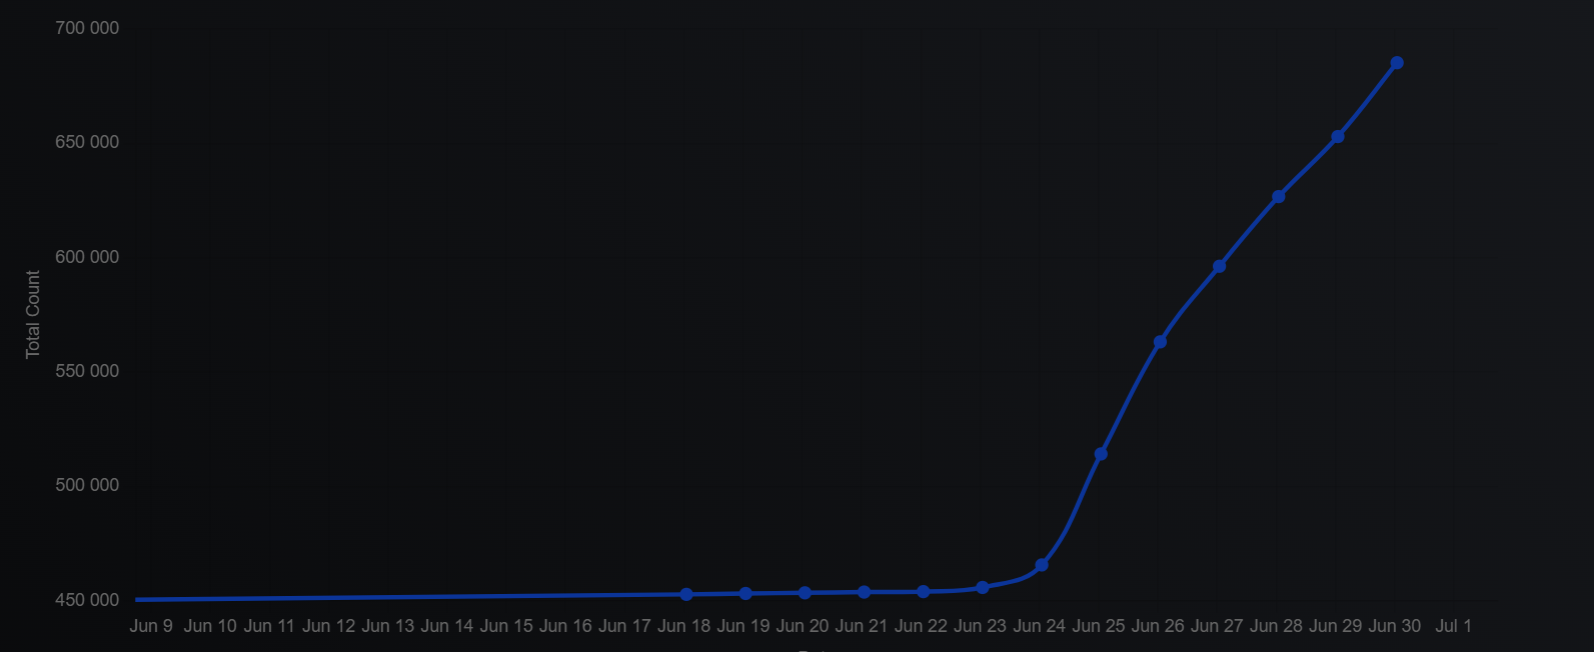
Task: Click the Jun 19 x-axis label
Action: coord(743,626)
